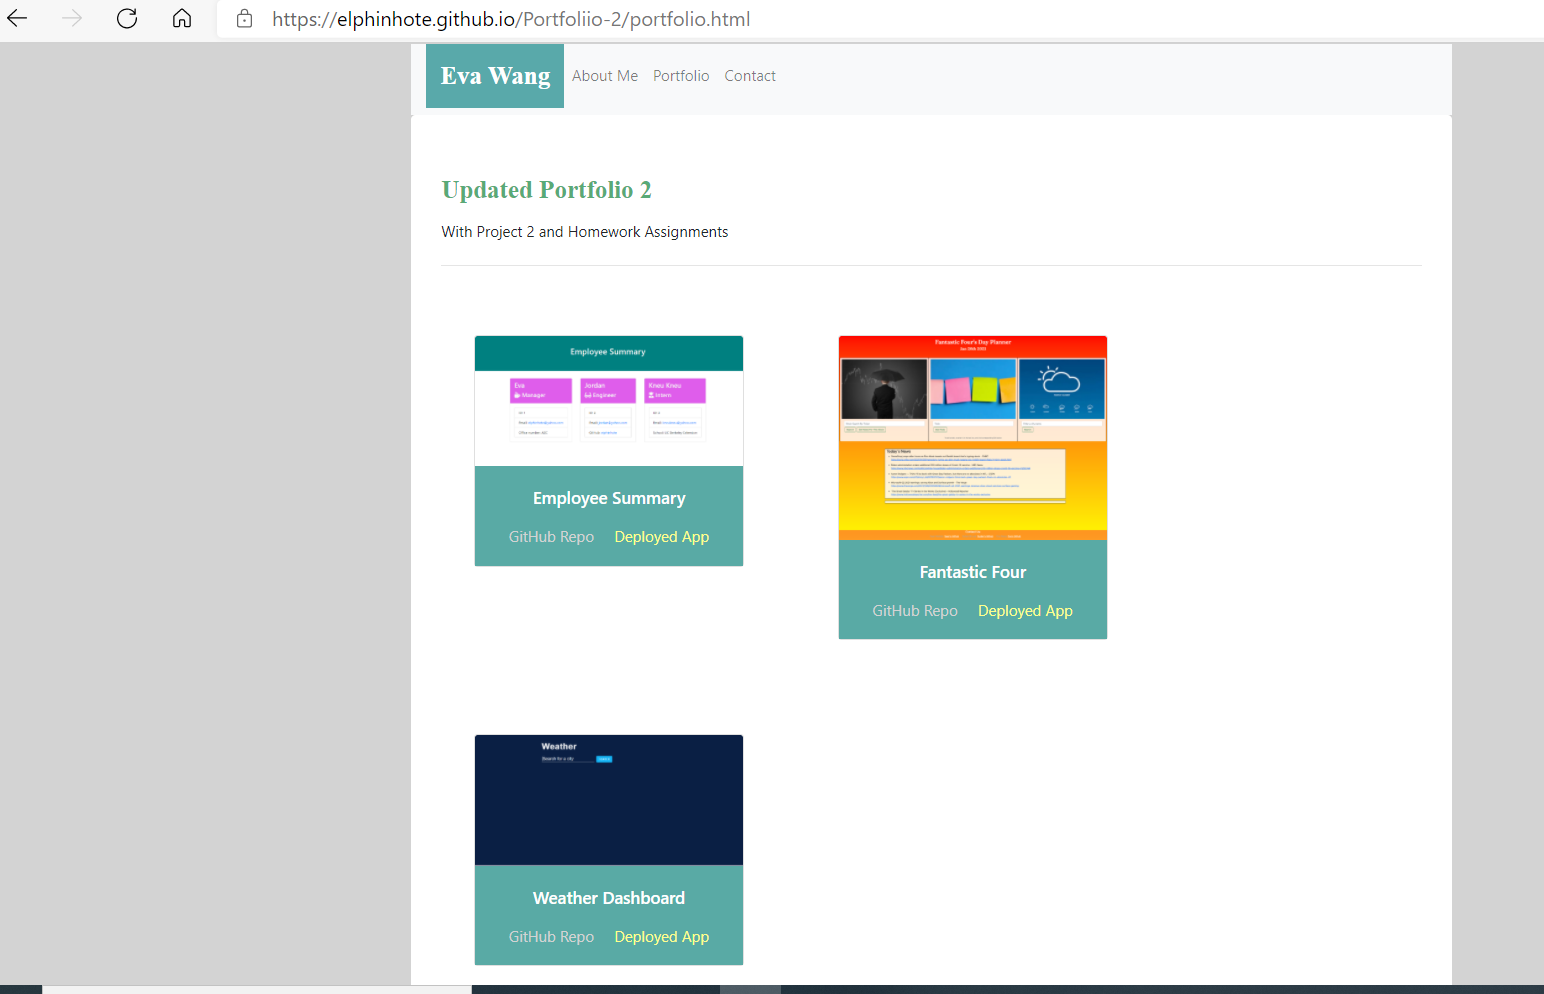This screenshot has height=994, width=1544.
Task: Go to browser home icon
Action: pos(182,18)
